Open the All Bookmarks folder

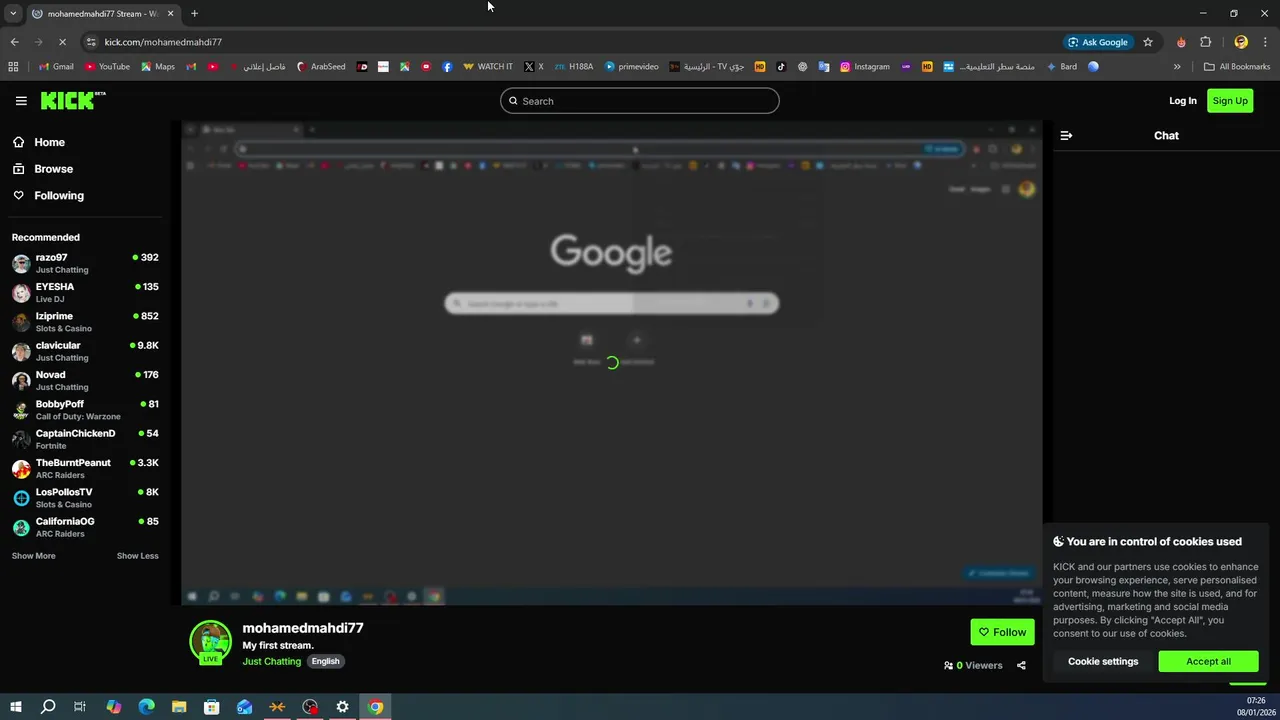tap(1237, 67)
